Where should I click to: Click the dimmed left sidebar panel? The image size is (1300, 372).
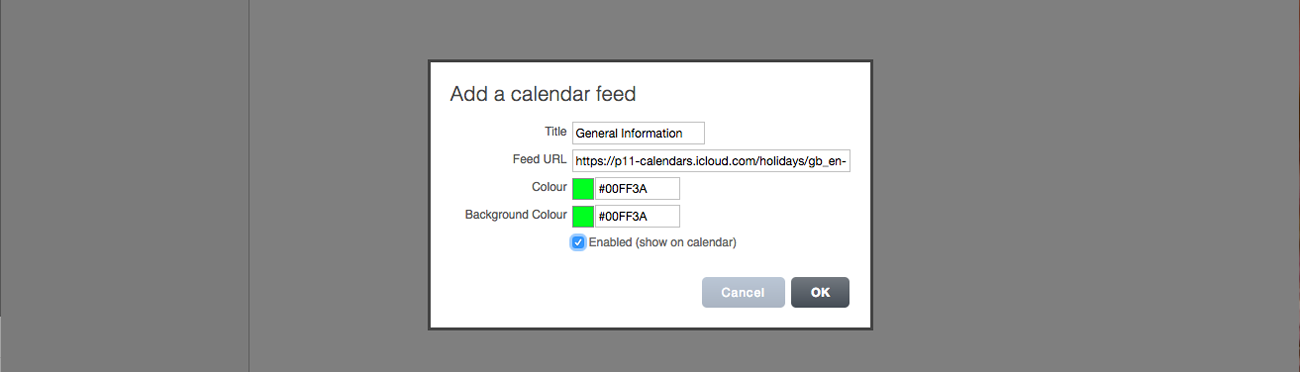pos(124,186)
